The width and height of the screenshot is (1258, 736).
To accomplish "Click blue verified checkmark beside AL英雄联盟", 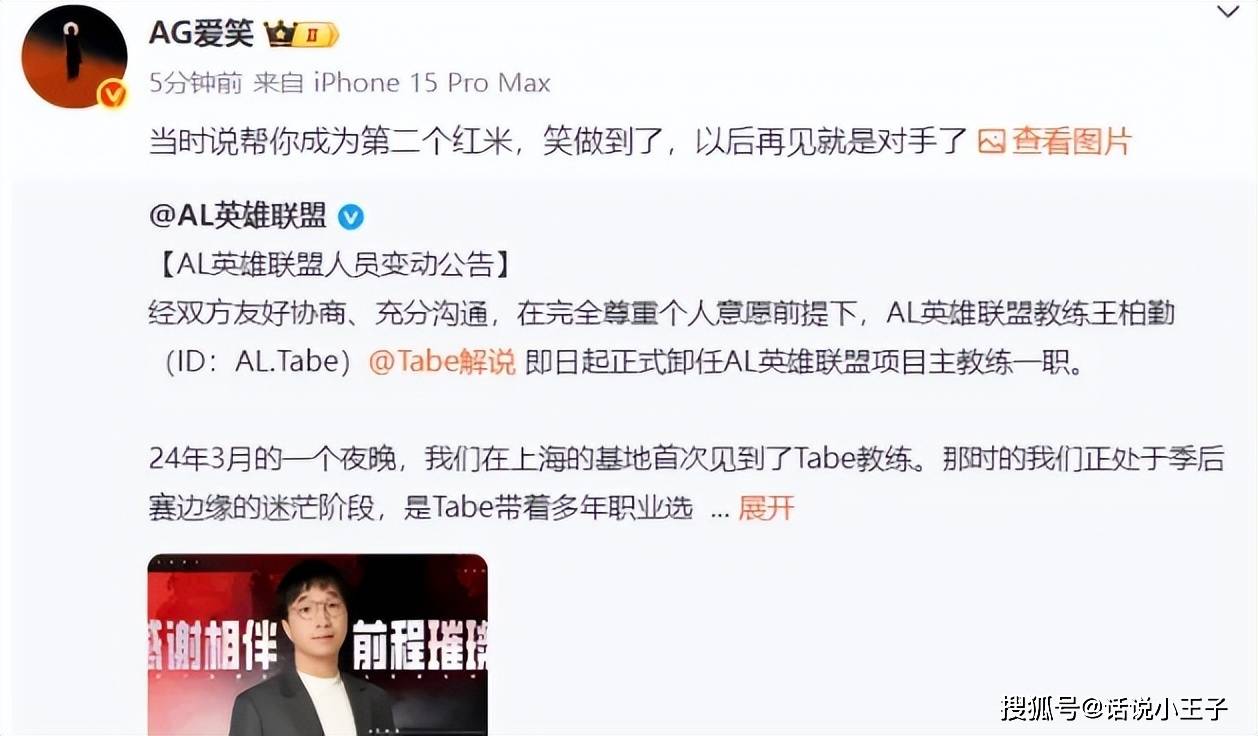I will point(350,216).
